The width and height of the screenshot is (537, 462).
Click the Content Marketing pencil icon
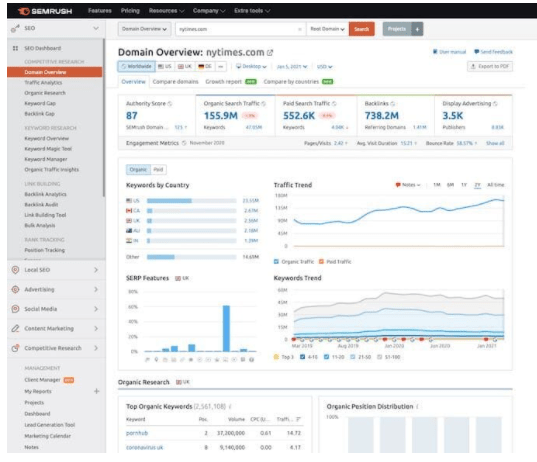tap(15, 328)
